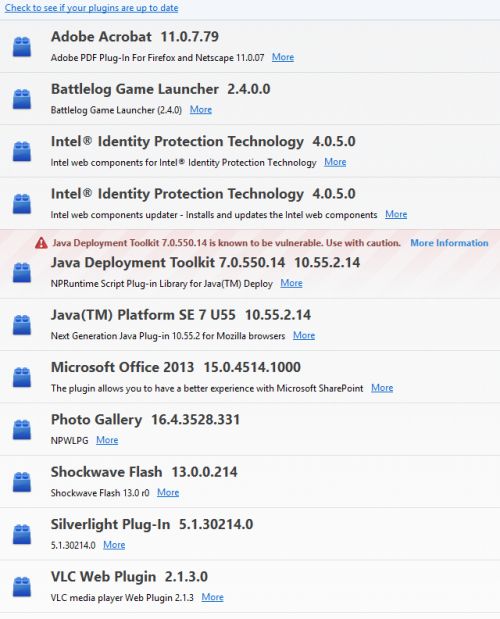Viewport: 500px width, 619px height.
Task: Select the 'Adobe Acrobat 11.0.7.79' title
Action: [135, 37]
